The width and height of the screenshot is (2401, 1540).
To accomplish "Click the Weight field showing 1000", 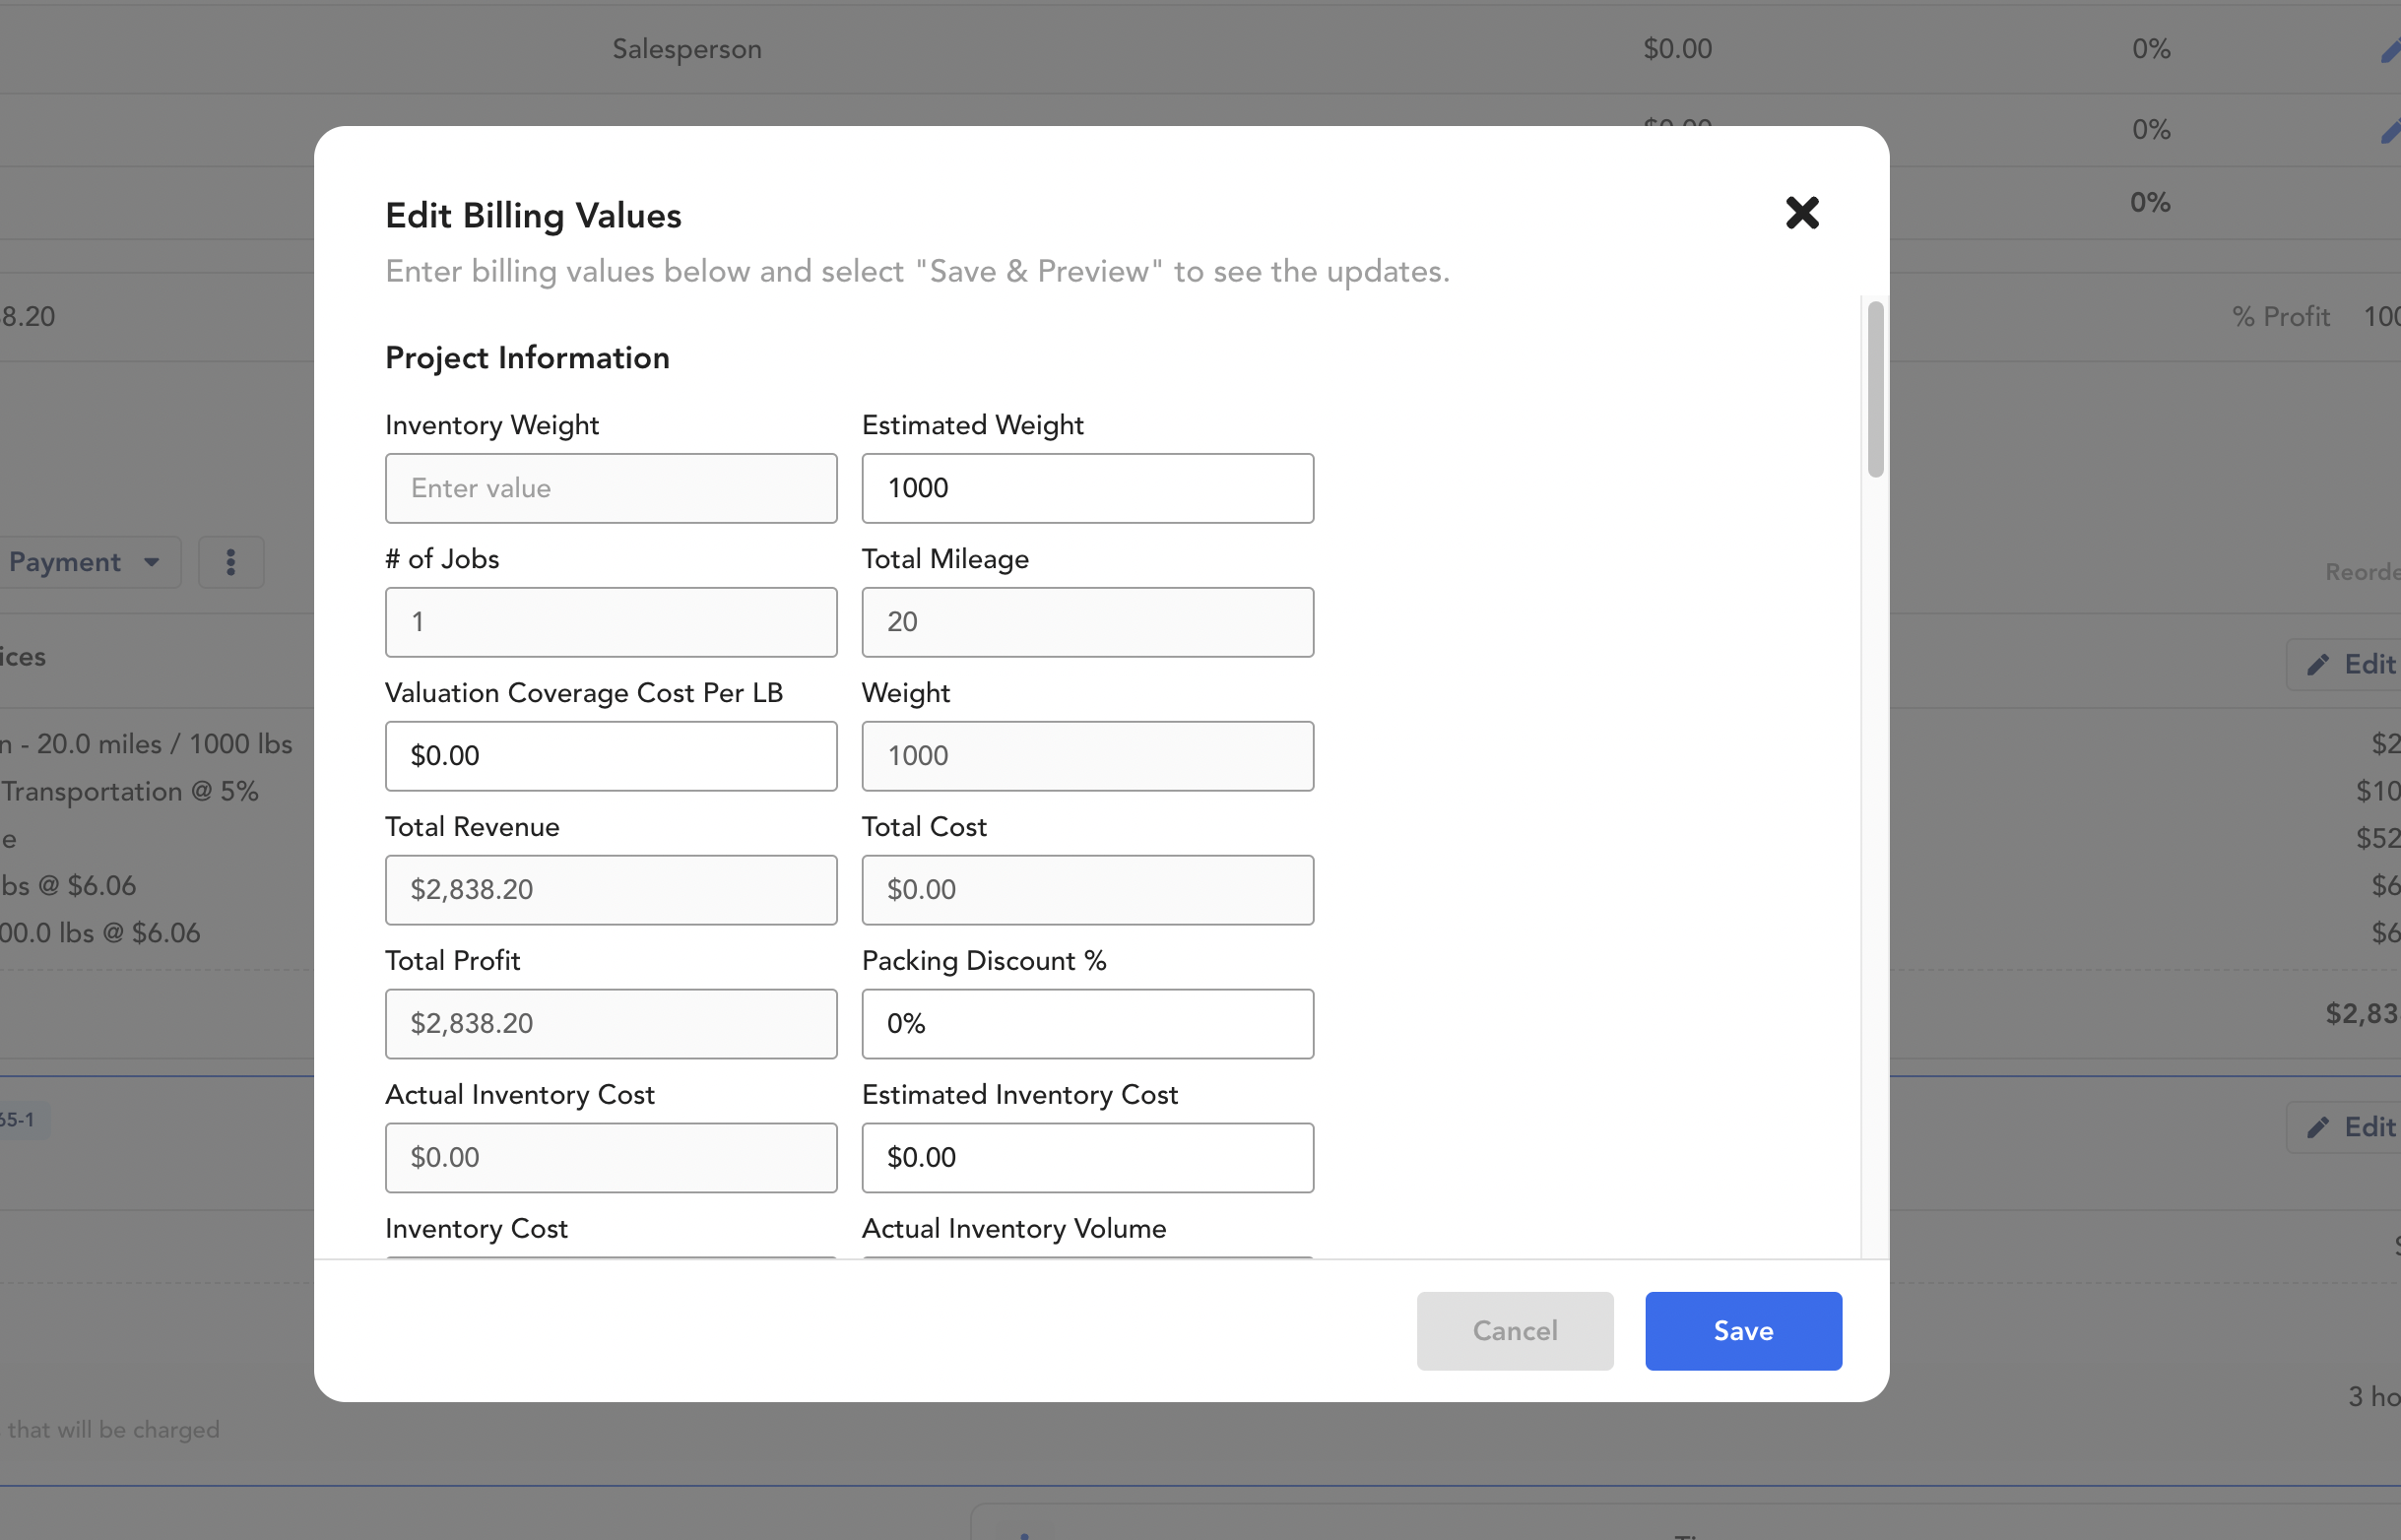I will [1088, 756].
